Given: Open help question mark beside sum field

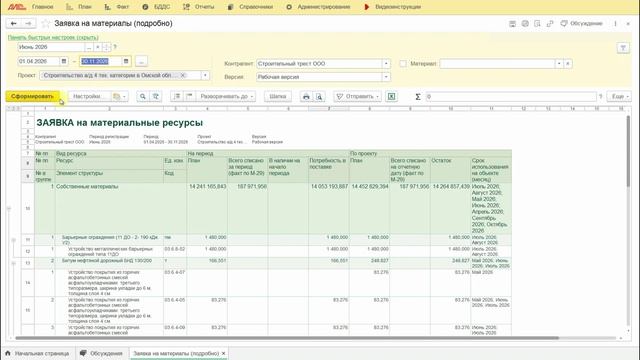Looking at the screenshot, I should tap(600, 97).
